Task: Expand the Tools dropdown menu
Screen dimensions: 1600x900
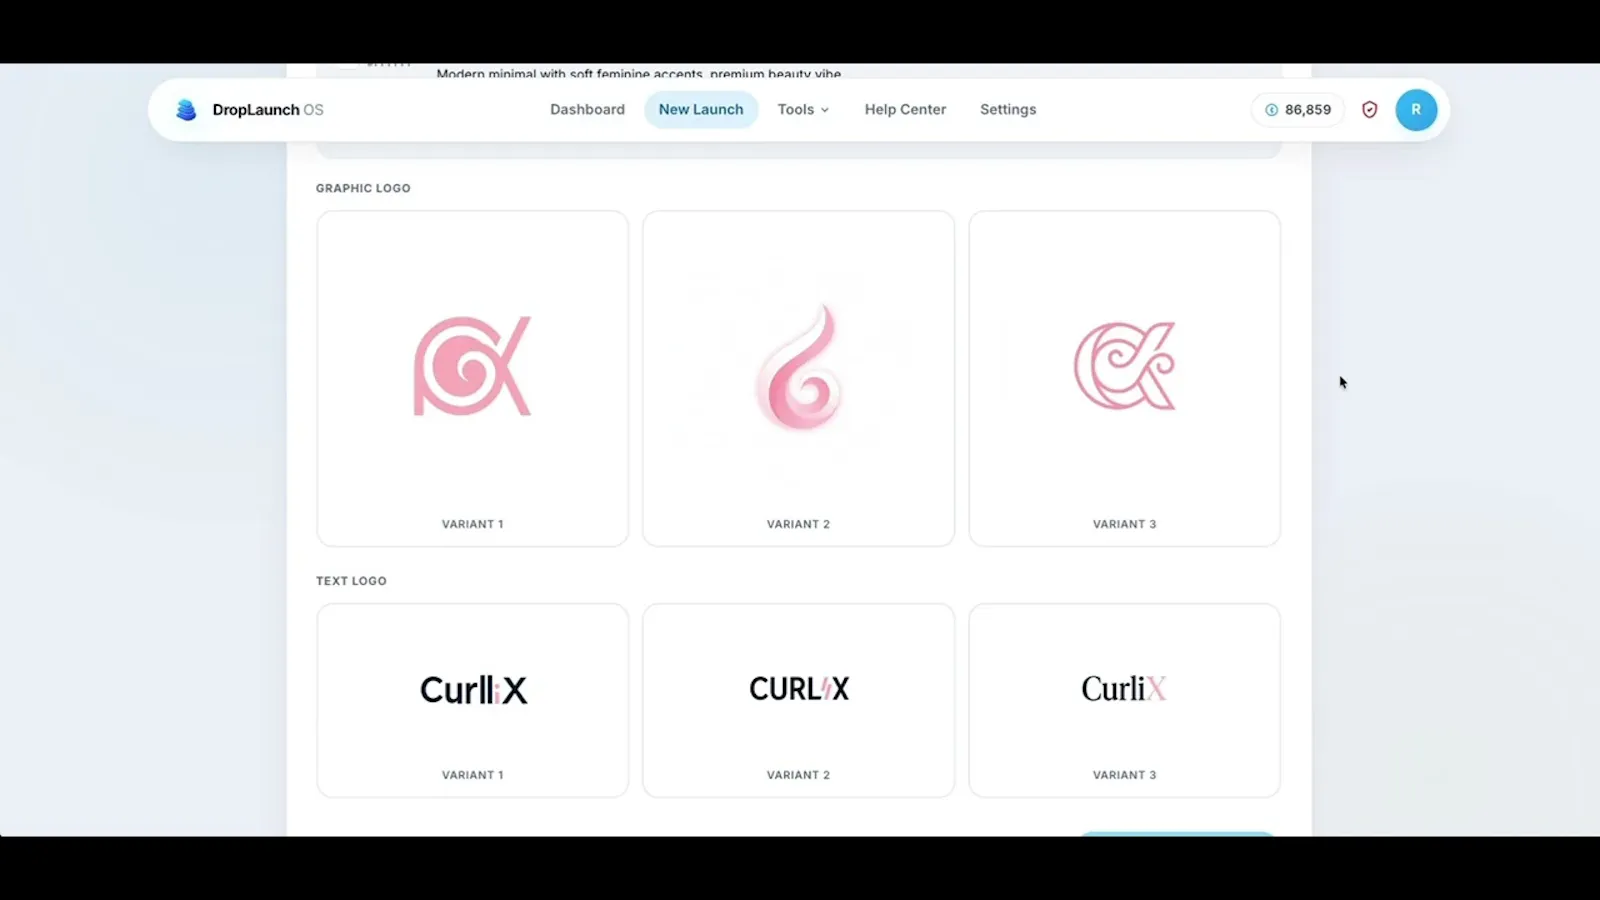Action: tap(803, 110)
